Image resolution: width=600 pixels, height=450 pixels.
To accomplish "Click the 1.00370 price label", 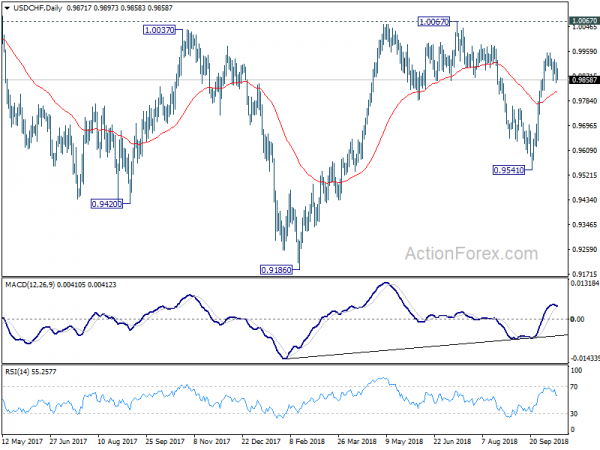I will (159, 30).
